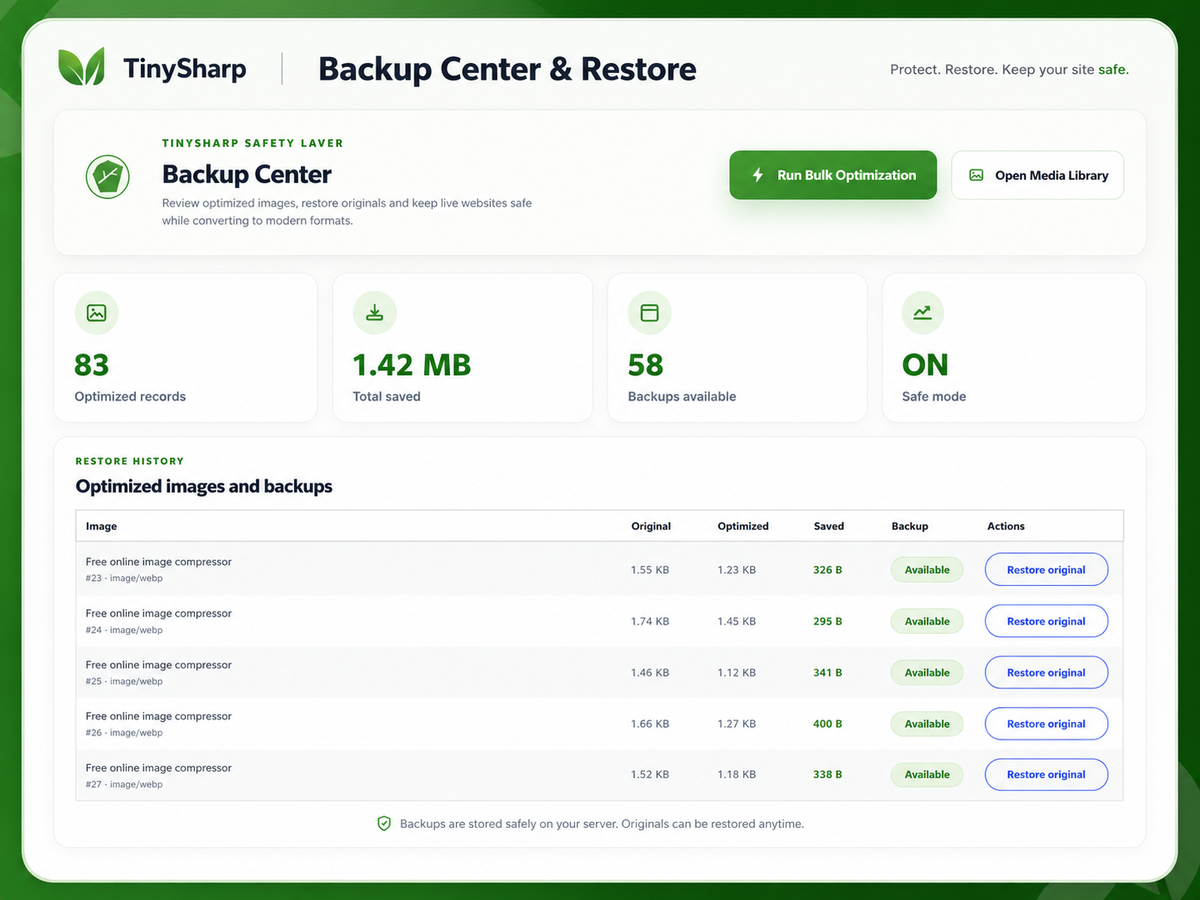1200x900 pixels.
Task: Click optimized size 1.23 KB
Action: 737,570
